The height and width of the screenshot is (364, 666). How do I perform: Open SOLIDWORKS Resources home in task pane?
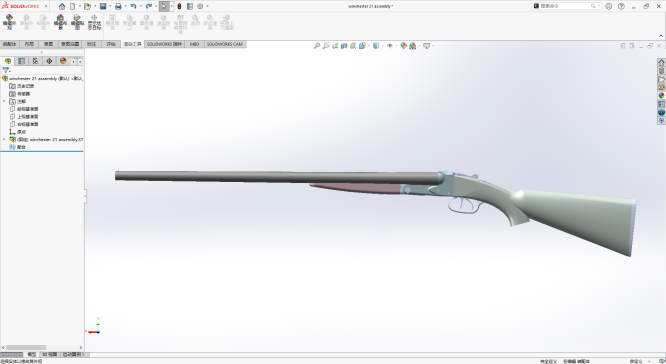coord(661,62)
